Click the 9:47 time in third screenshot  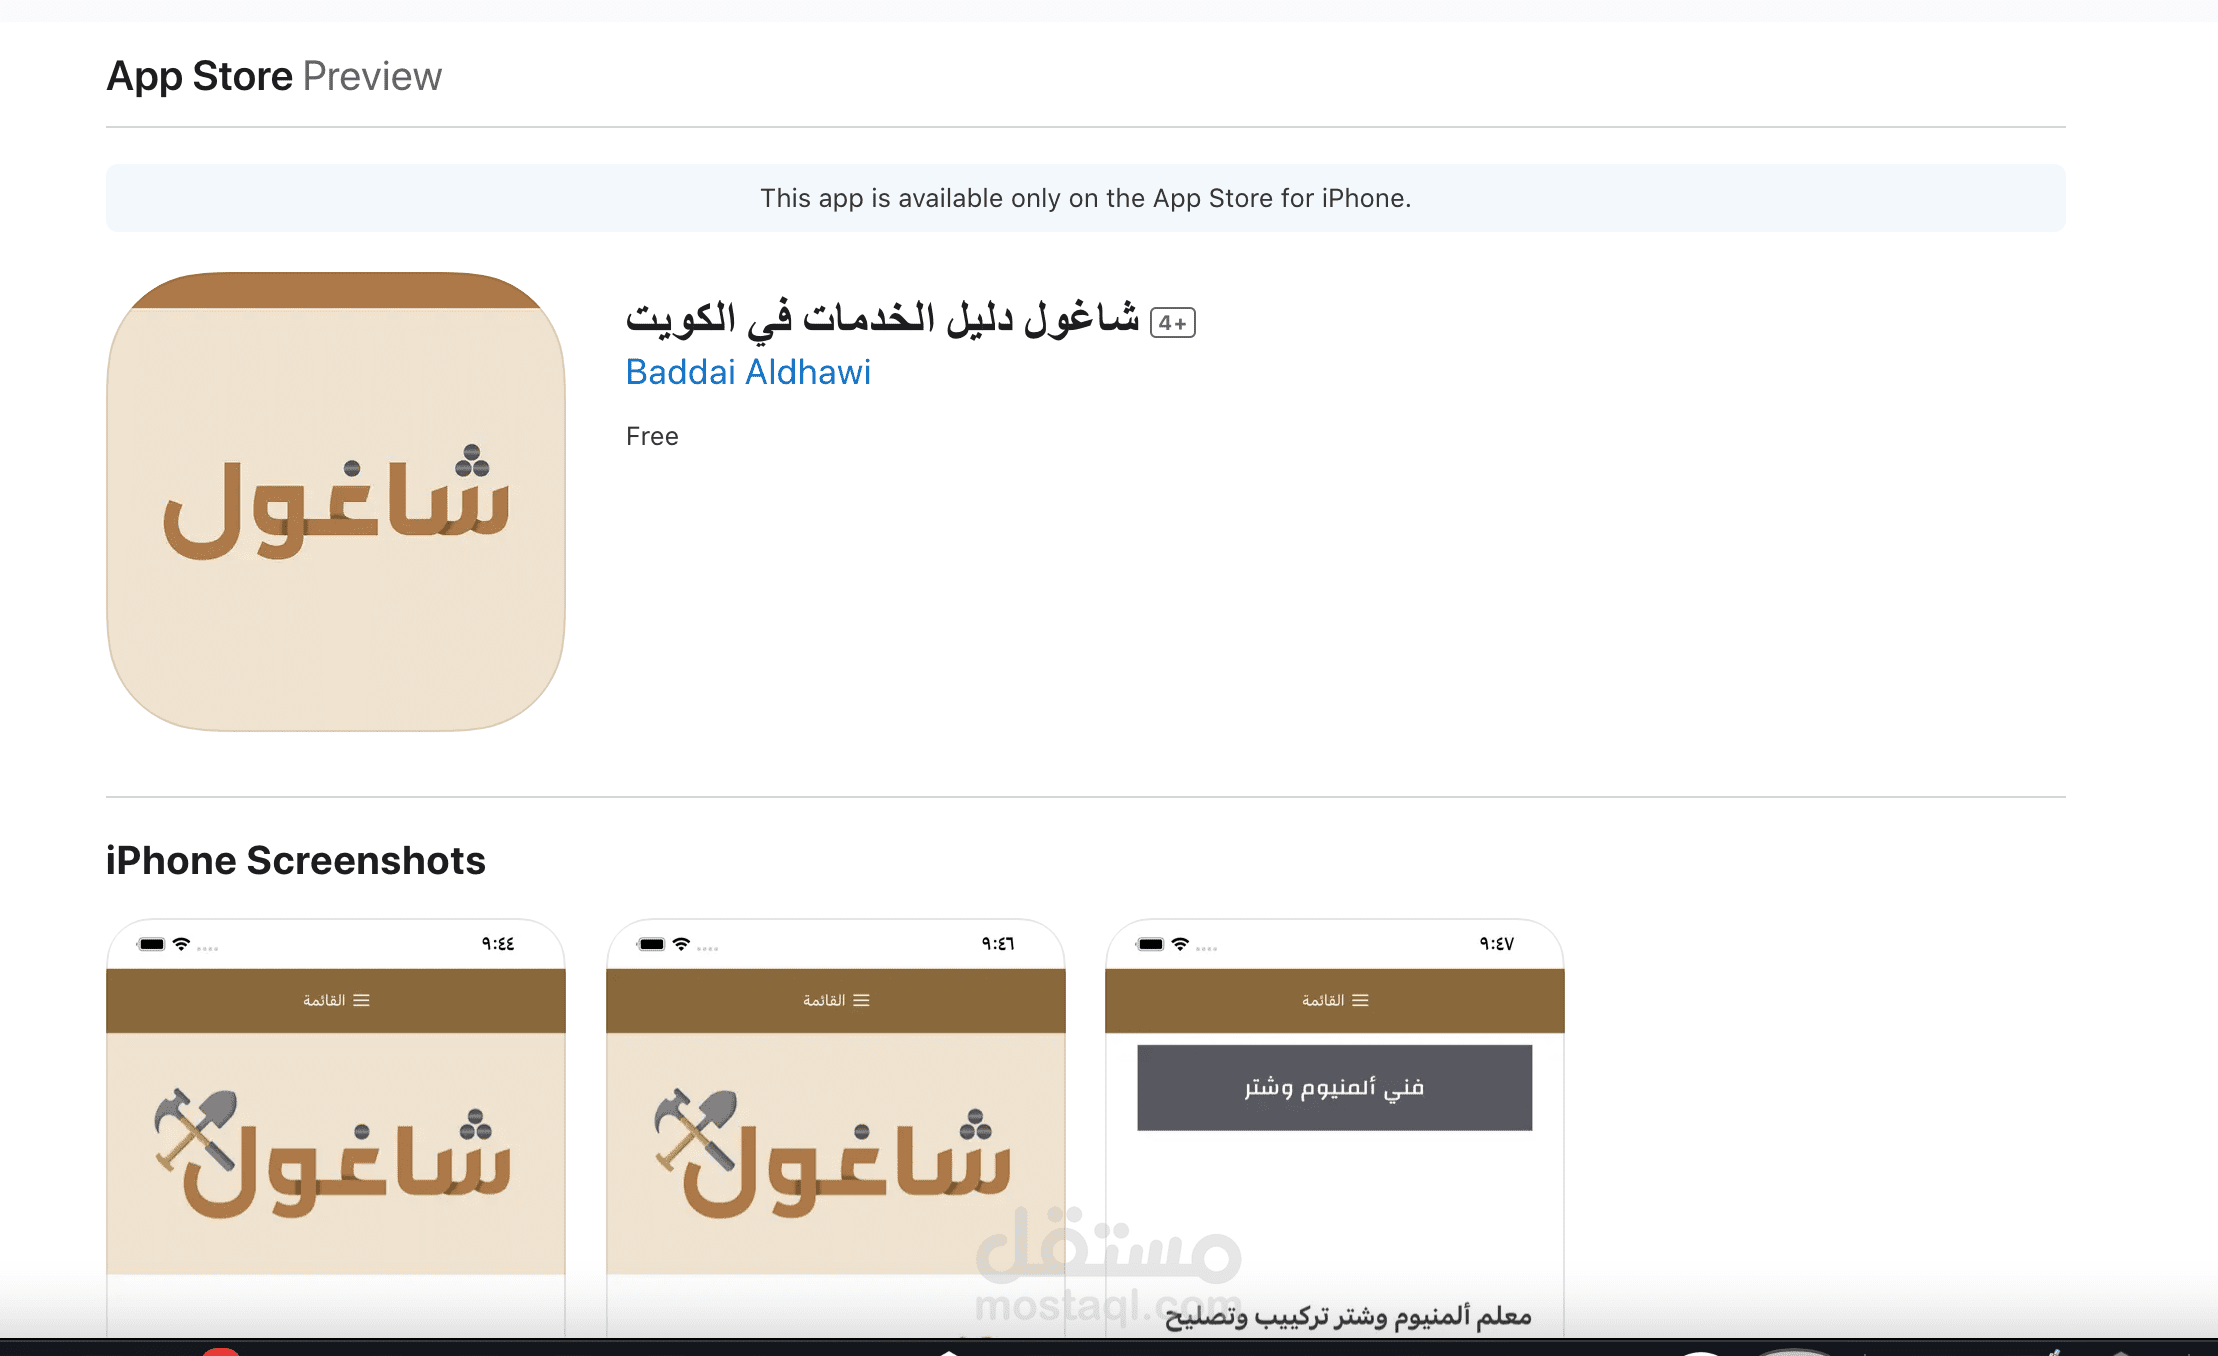tap(1497, 944)
